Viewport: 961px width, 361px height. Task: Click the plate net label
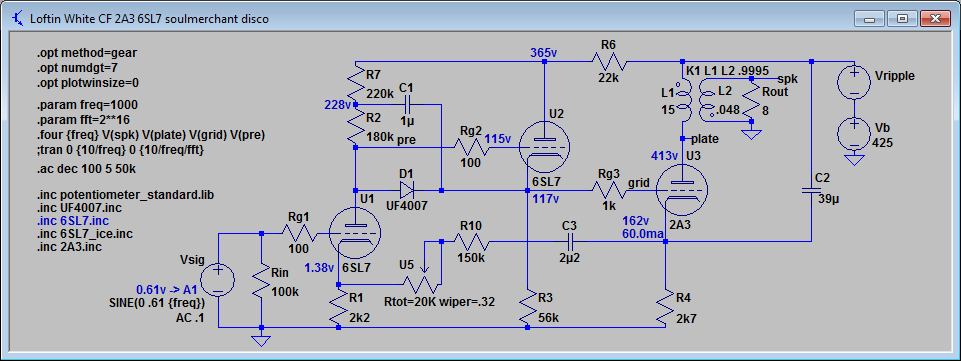click(x=704, y=139)
